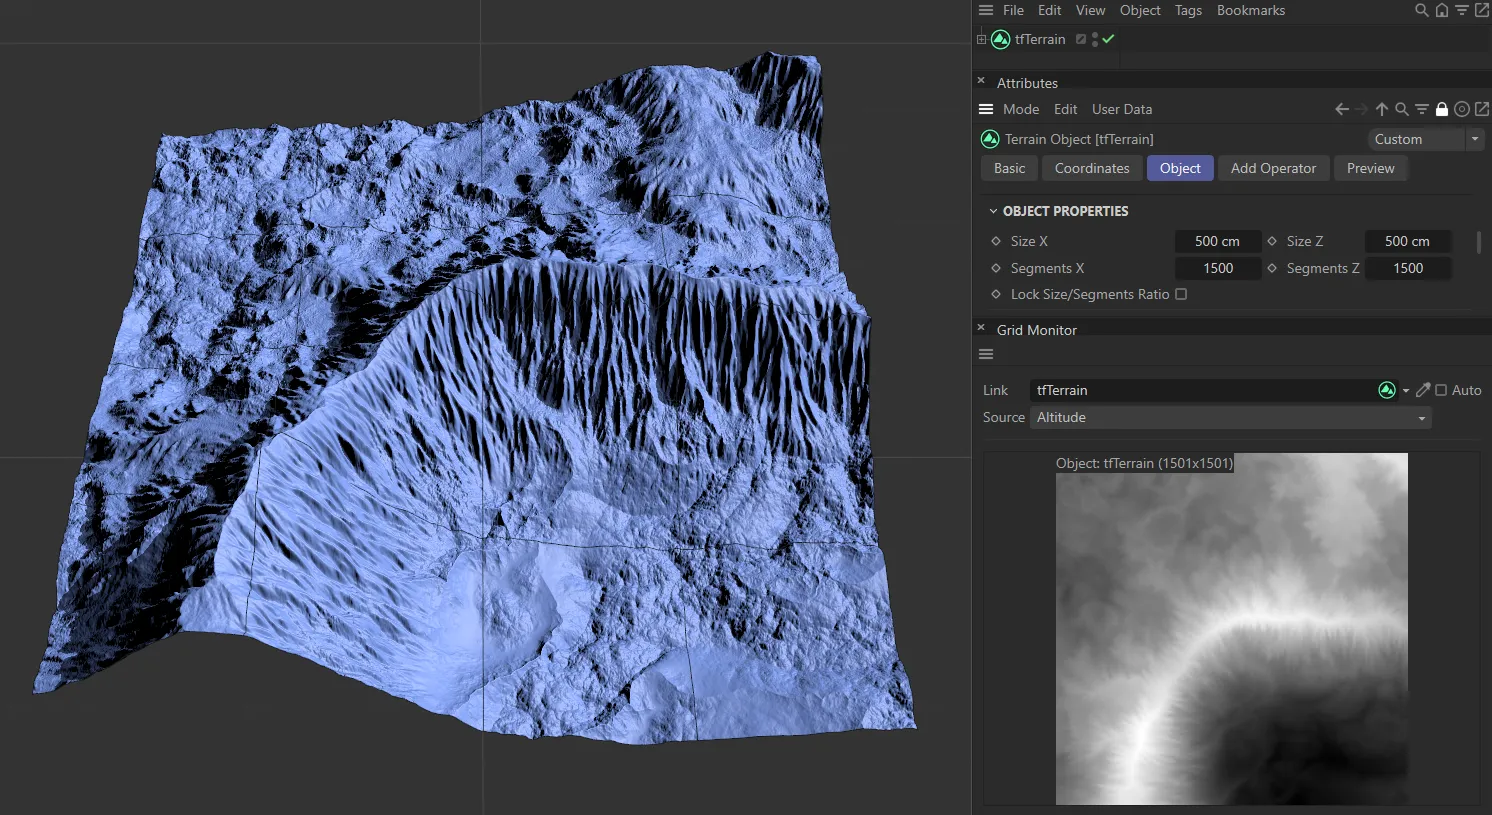Go up one level with the up arrow
This screenshot has height=815, width=1492.
pos(1382,109)
